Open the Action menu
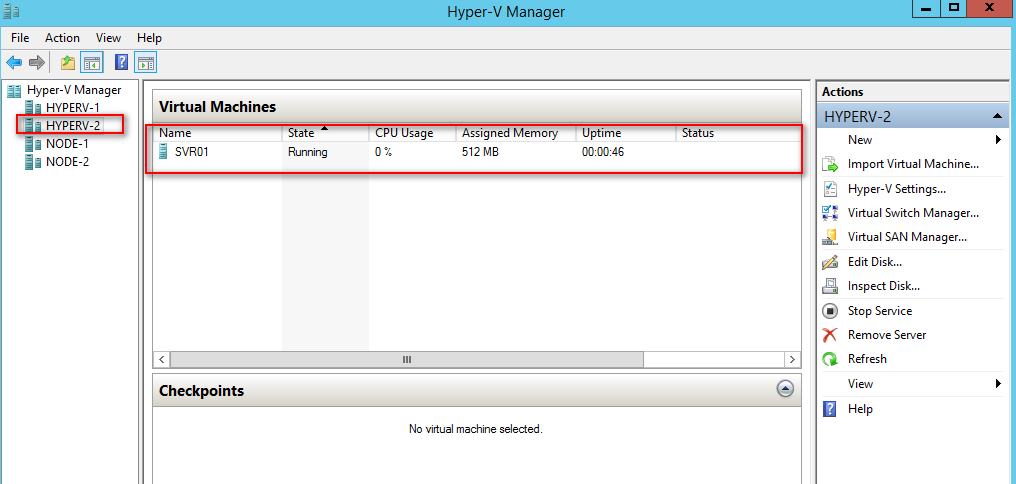 [x=62, y=38]
